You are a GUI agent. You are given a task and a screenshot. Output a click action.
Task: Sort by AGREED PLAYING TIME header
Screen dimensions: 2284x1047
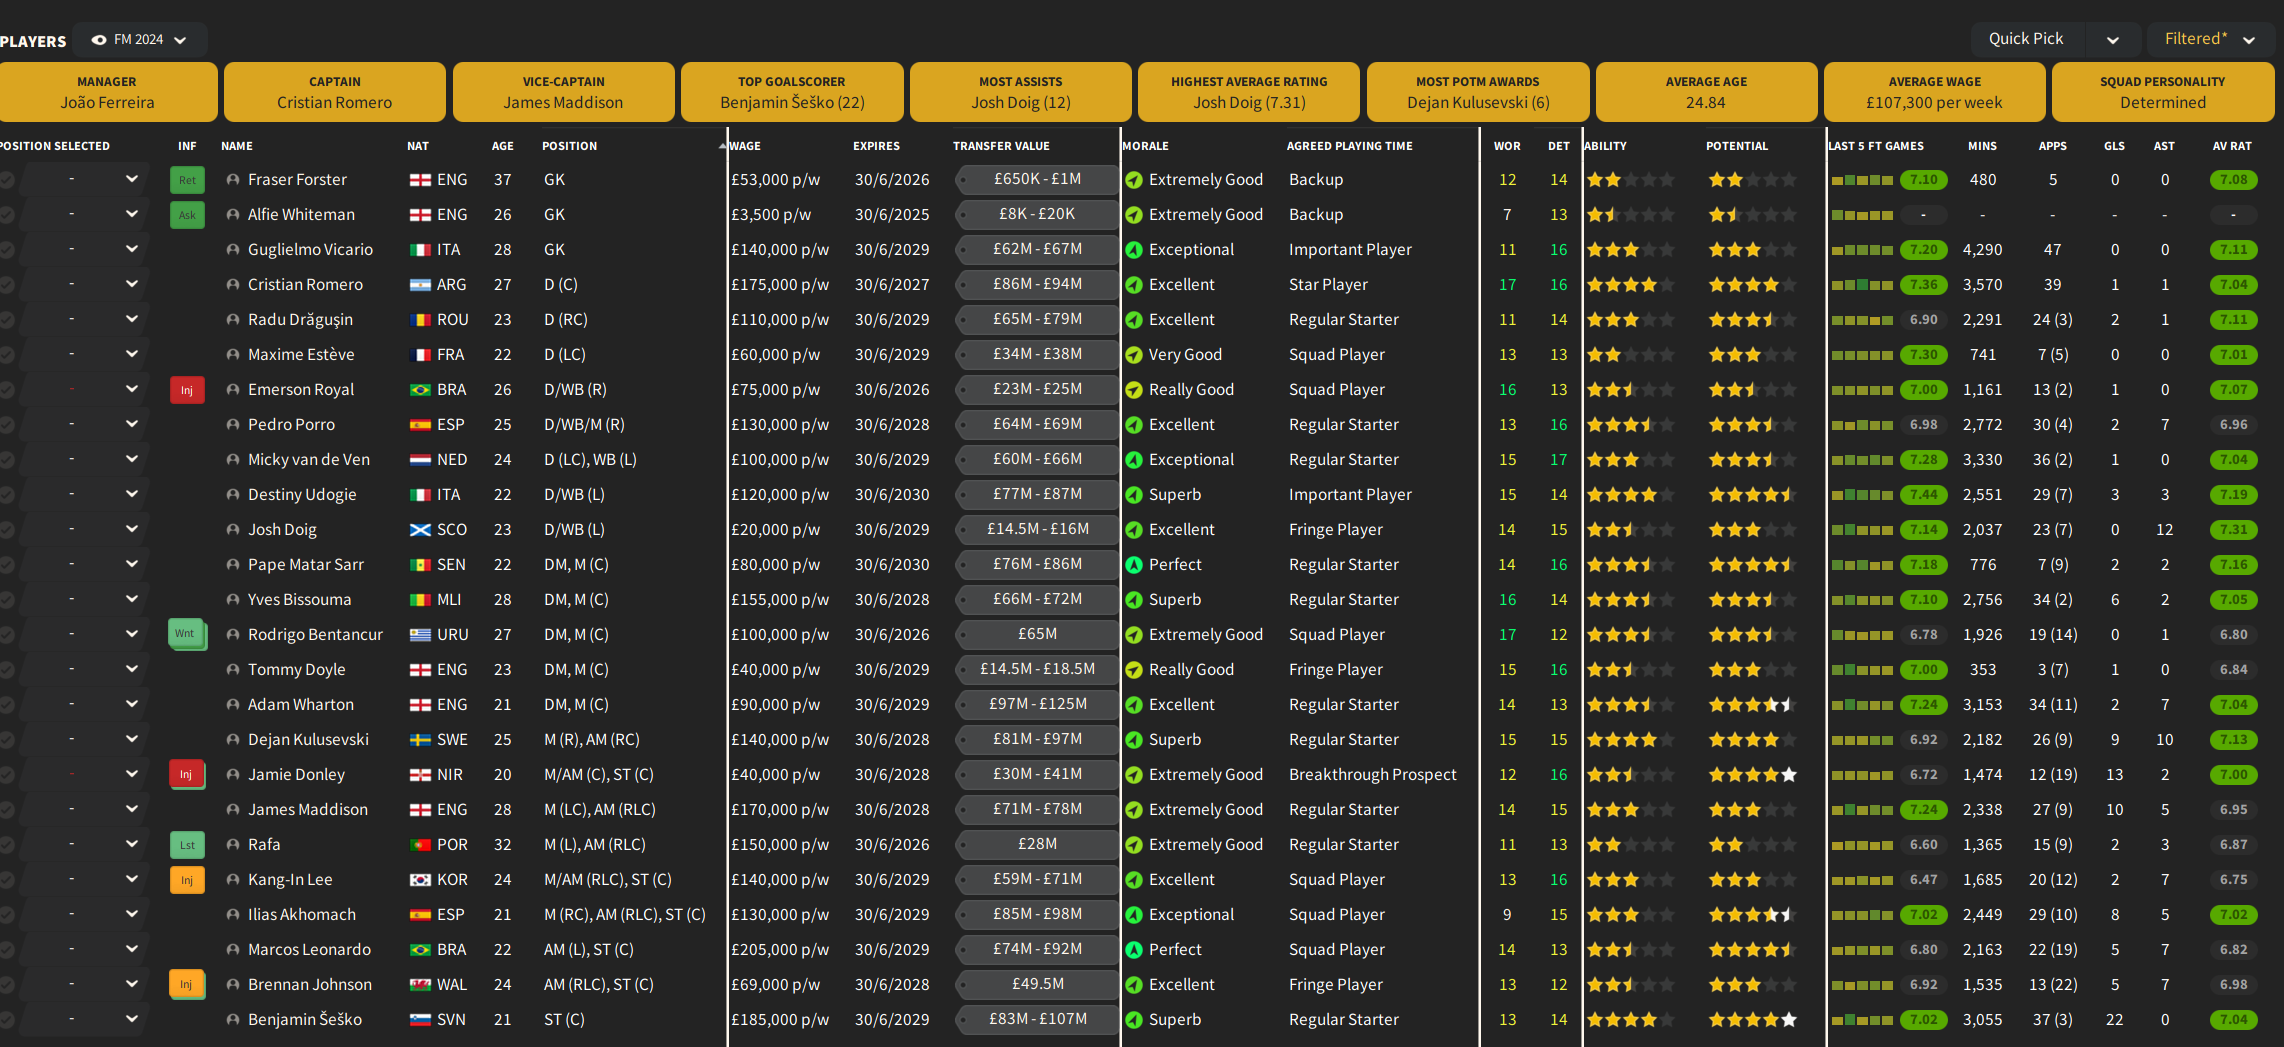(1350, 146)
